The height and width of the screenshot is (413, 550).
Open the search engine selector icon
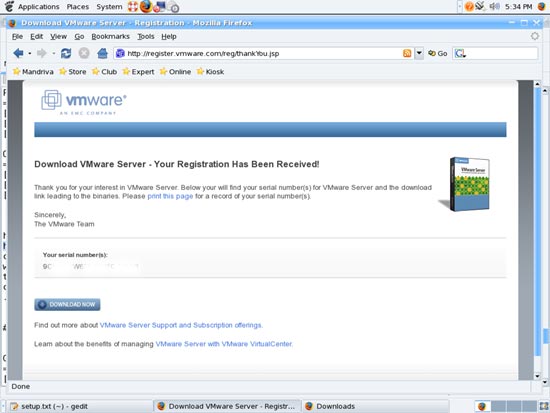(x=460, y=54)
